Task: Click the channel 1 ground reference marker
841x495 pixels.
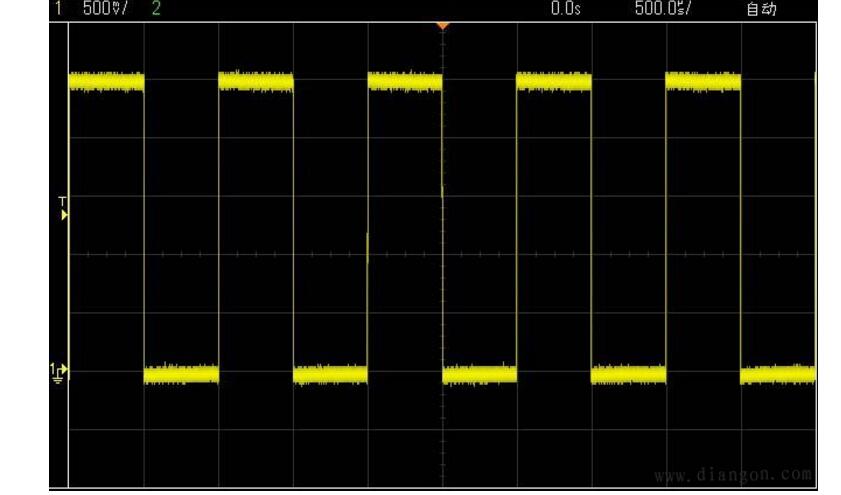Action: (57, 372)
